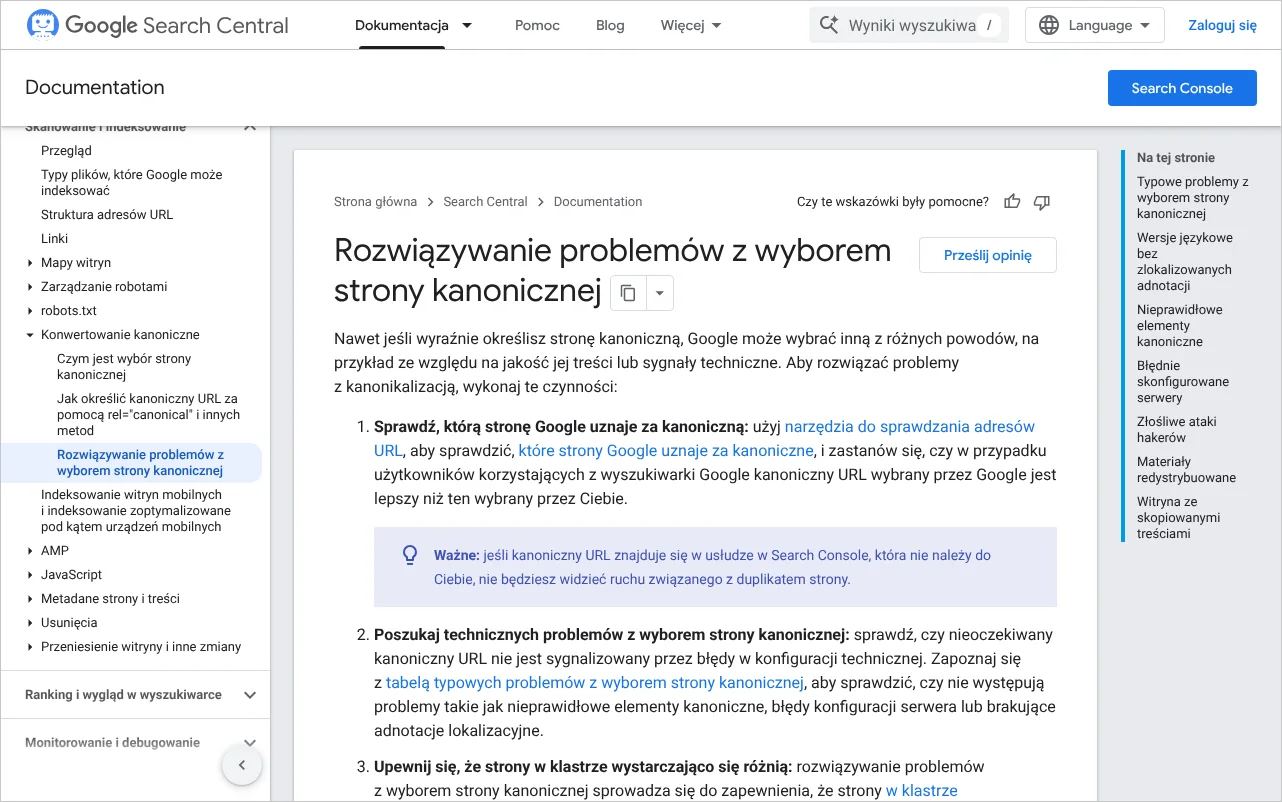Click the Search Console button
1282x802 pixels.
[x=1182, y=88]
